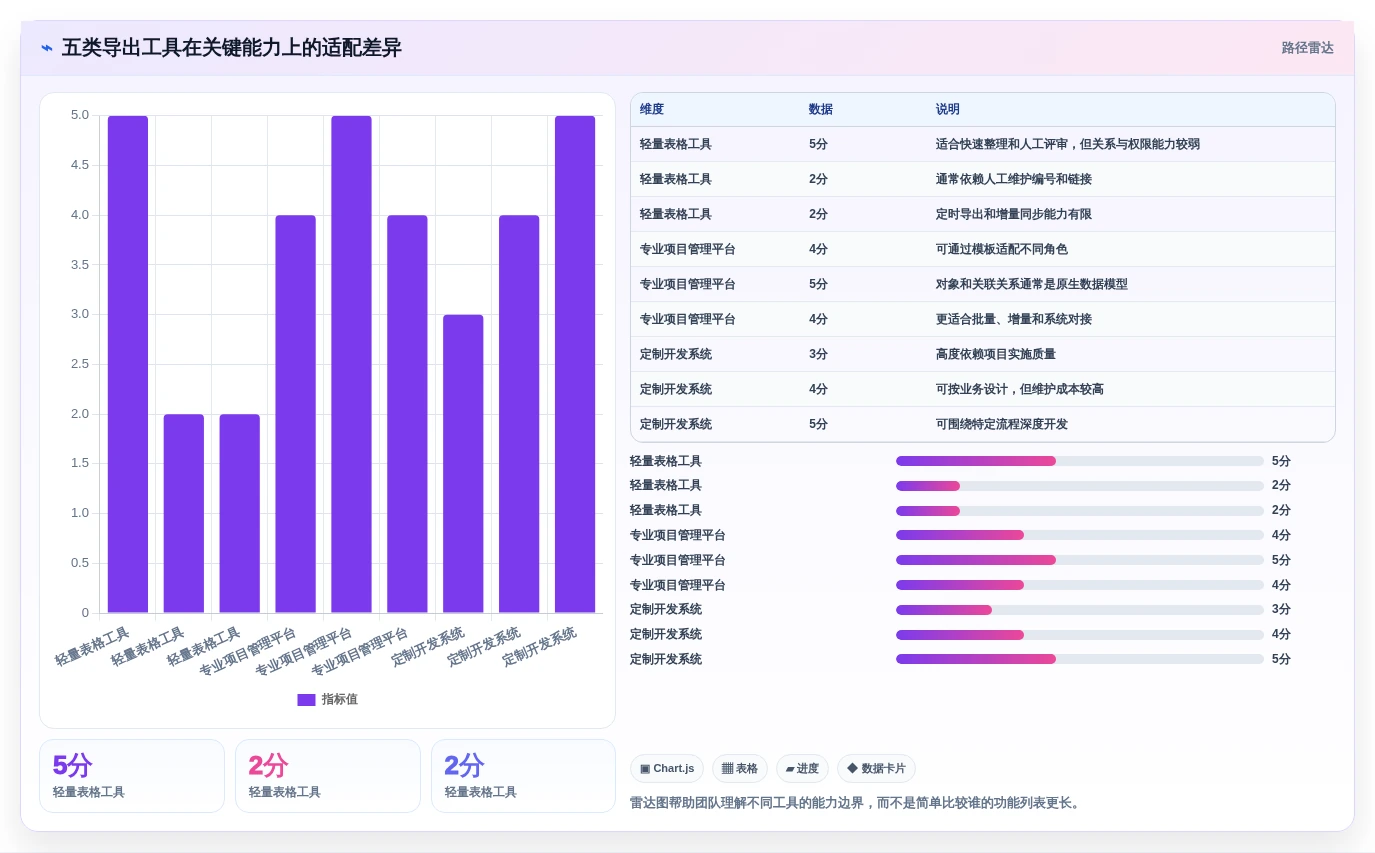Select the 进度 chip

point(802,768)
